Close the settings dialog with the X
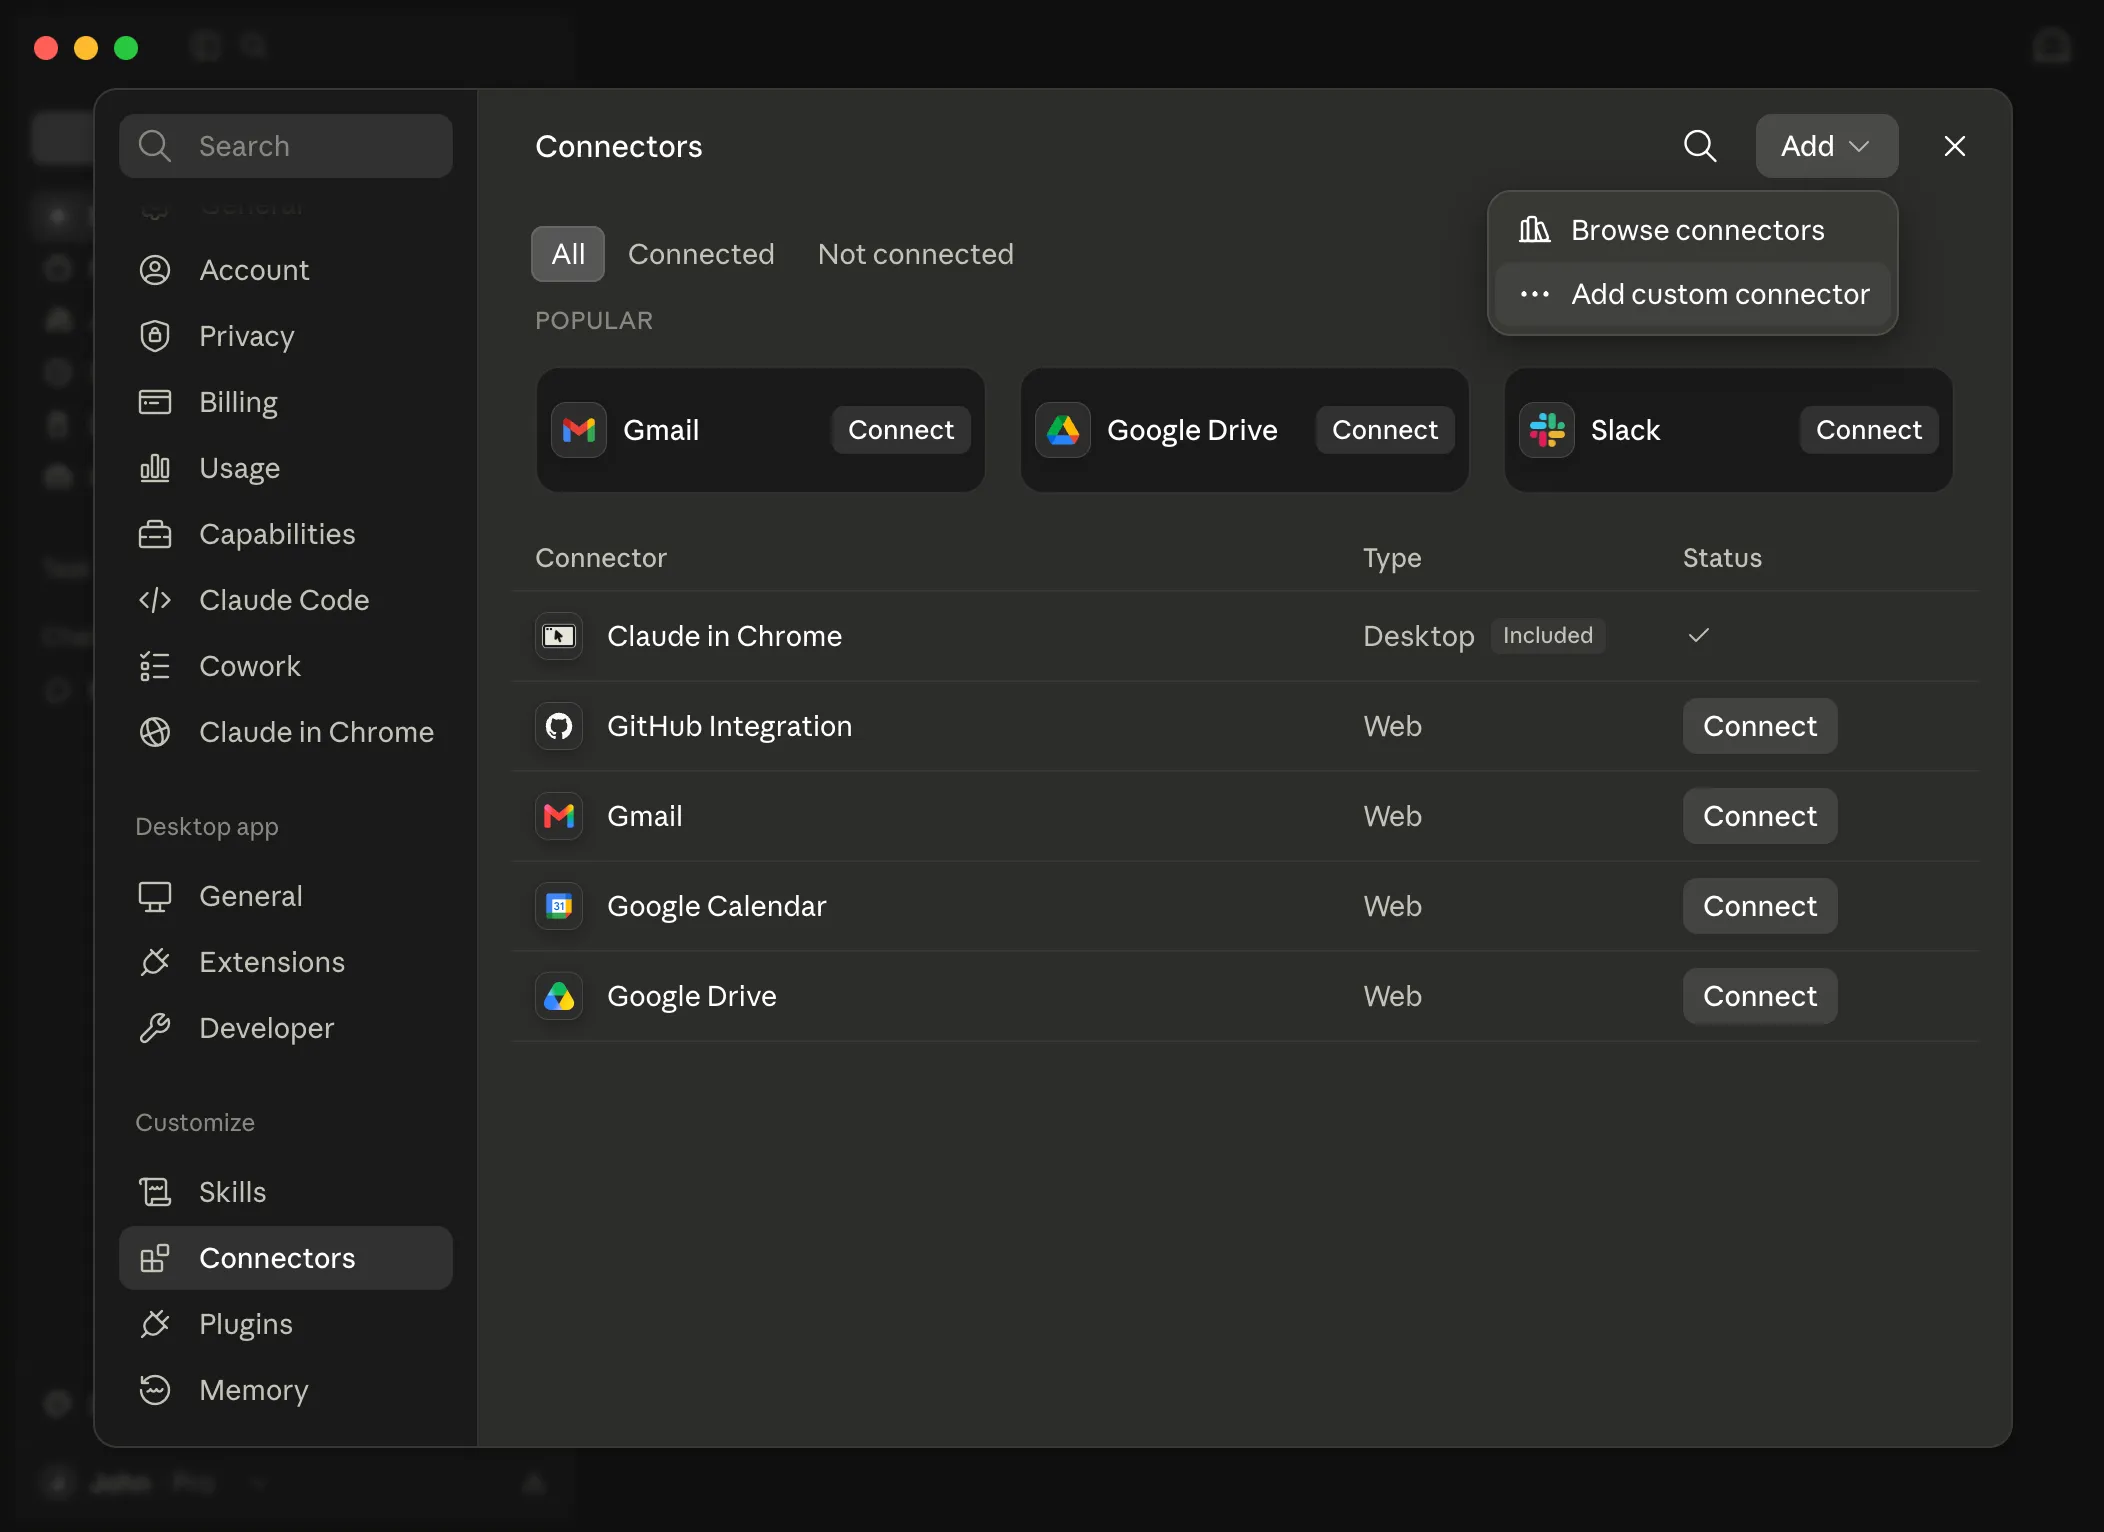Viewport: 2104px width, 1532px height. 1955,146
